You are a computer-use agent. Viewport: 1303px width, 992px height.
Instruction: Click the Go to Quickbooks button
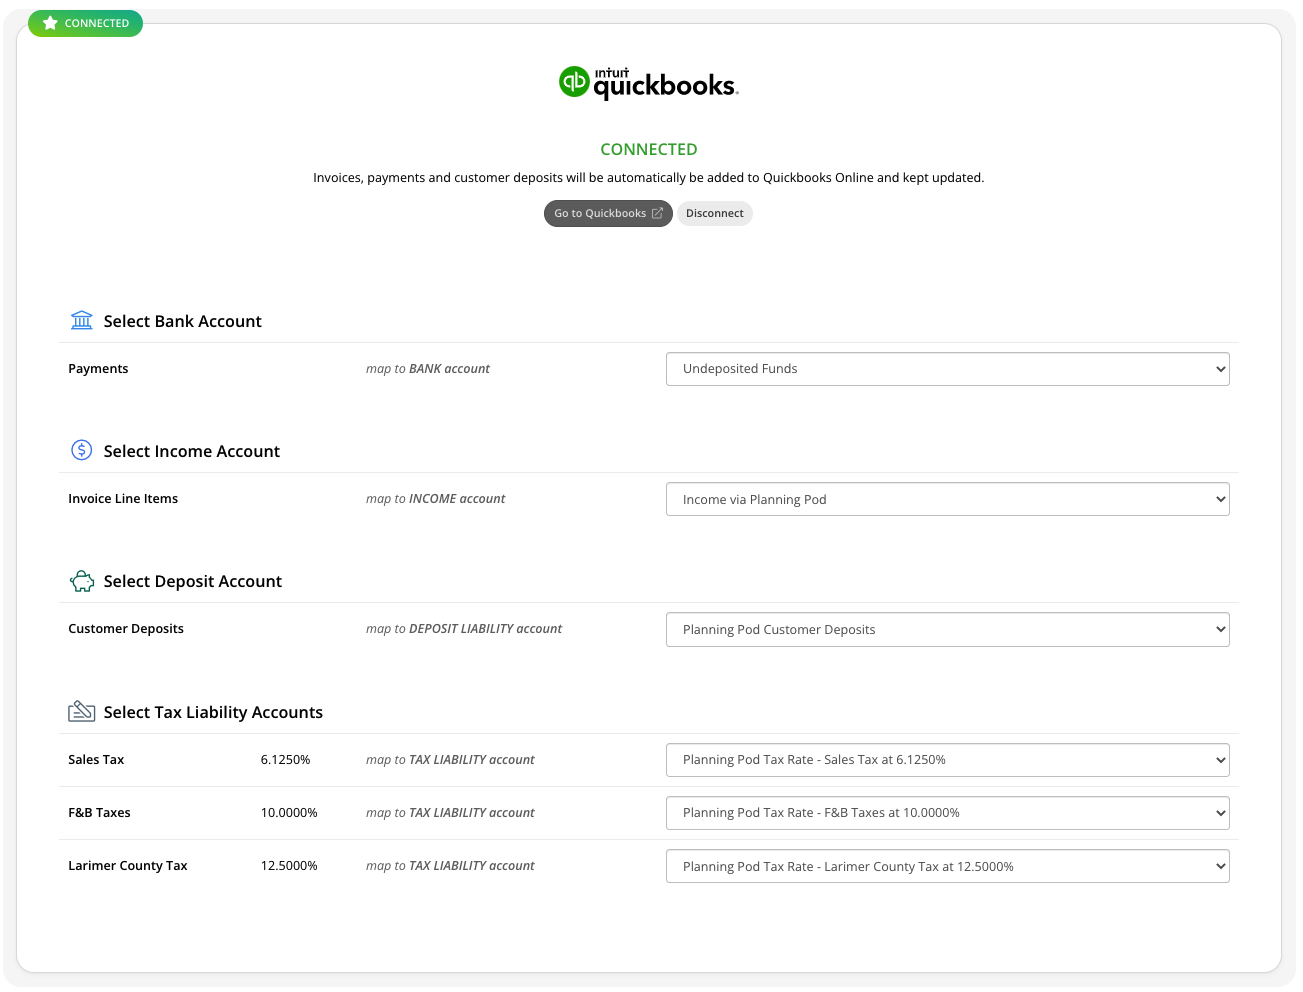[x=608, y=213]
